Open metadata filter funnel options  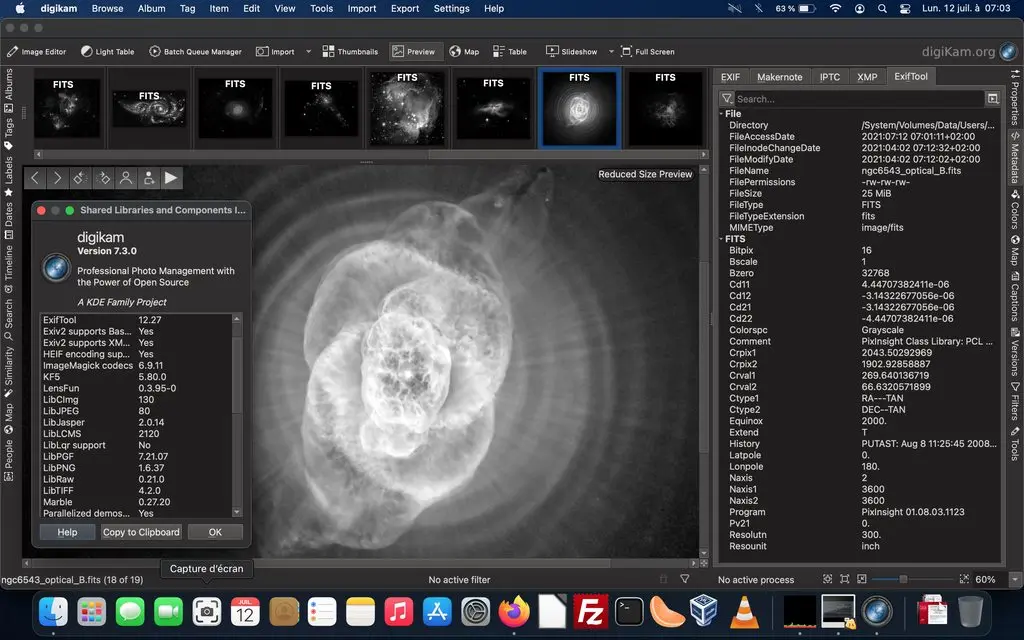(x=726, y=99)
